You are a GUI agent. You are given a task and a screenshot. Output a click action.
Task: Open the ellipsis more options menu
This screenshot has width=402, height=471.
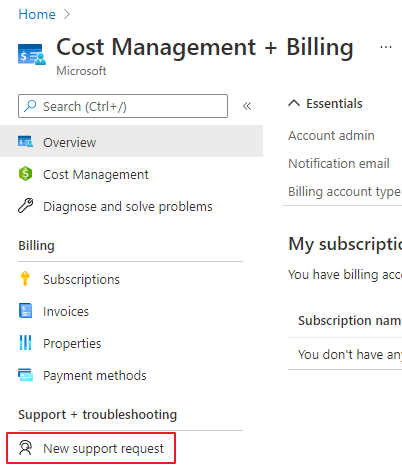click(386, 47)
